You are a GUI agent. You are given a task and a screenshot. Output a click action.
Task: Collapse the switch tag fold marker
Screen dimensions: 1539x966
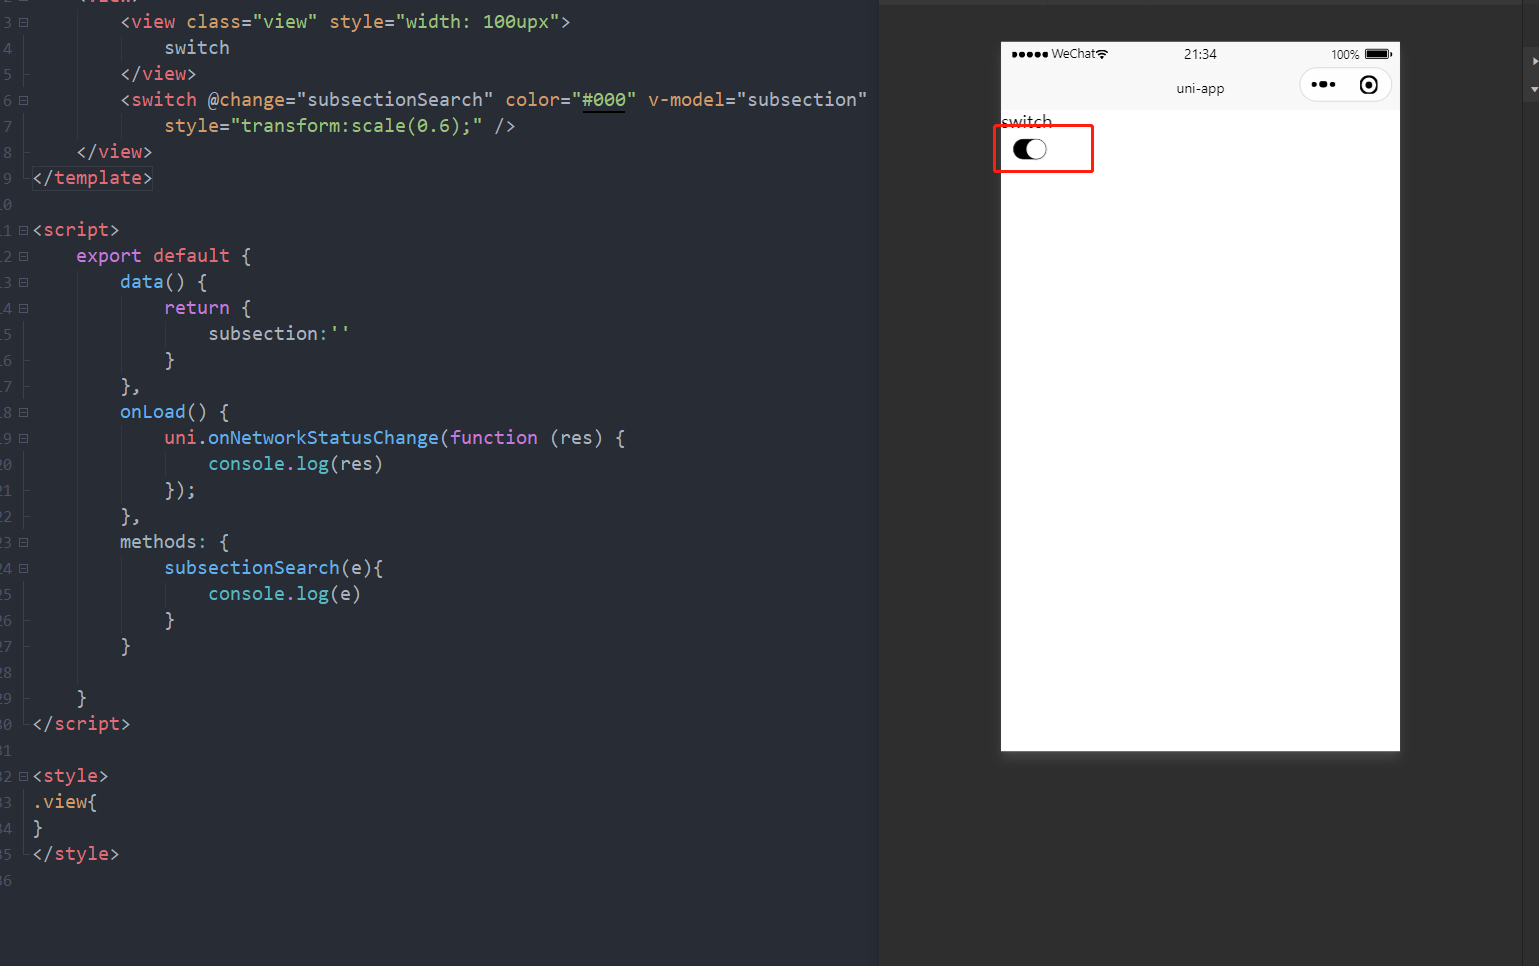coord(23,100)
